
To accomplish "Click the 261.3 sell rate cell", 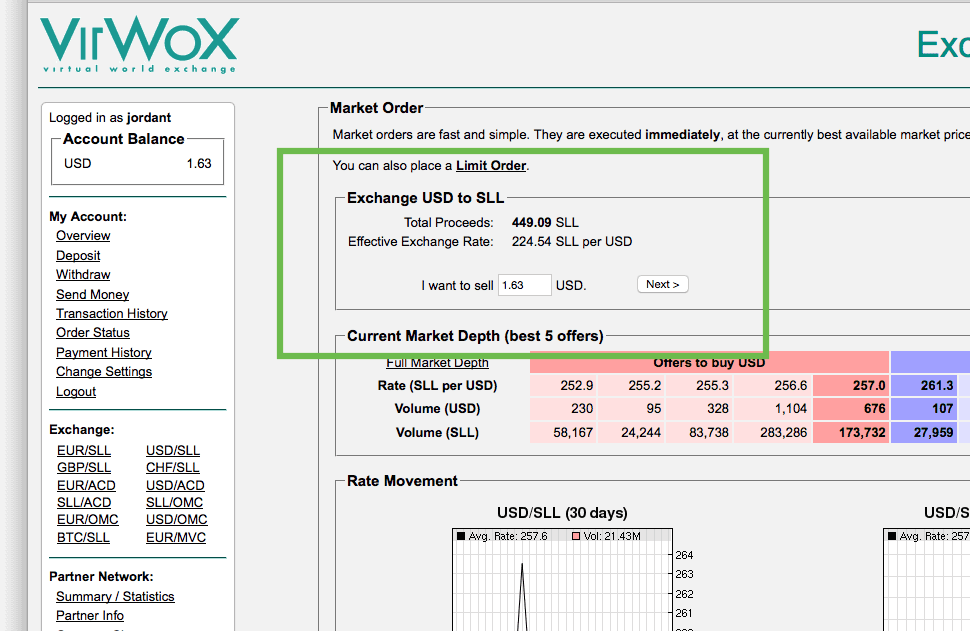I will pos(924,385).
